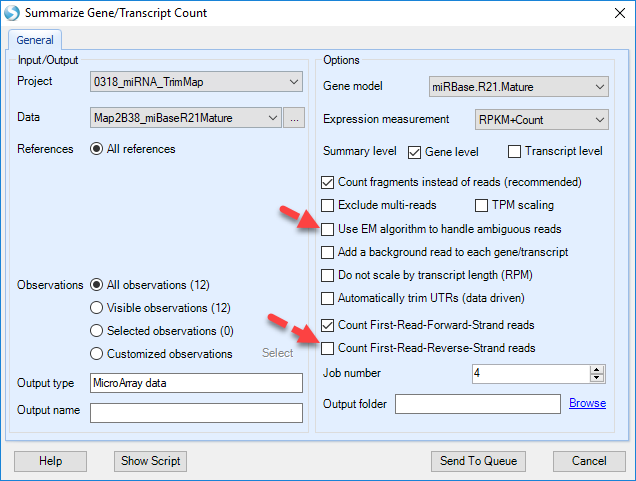Click the Output folder input field
636x481 pixels.
(478, 404)
